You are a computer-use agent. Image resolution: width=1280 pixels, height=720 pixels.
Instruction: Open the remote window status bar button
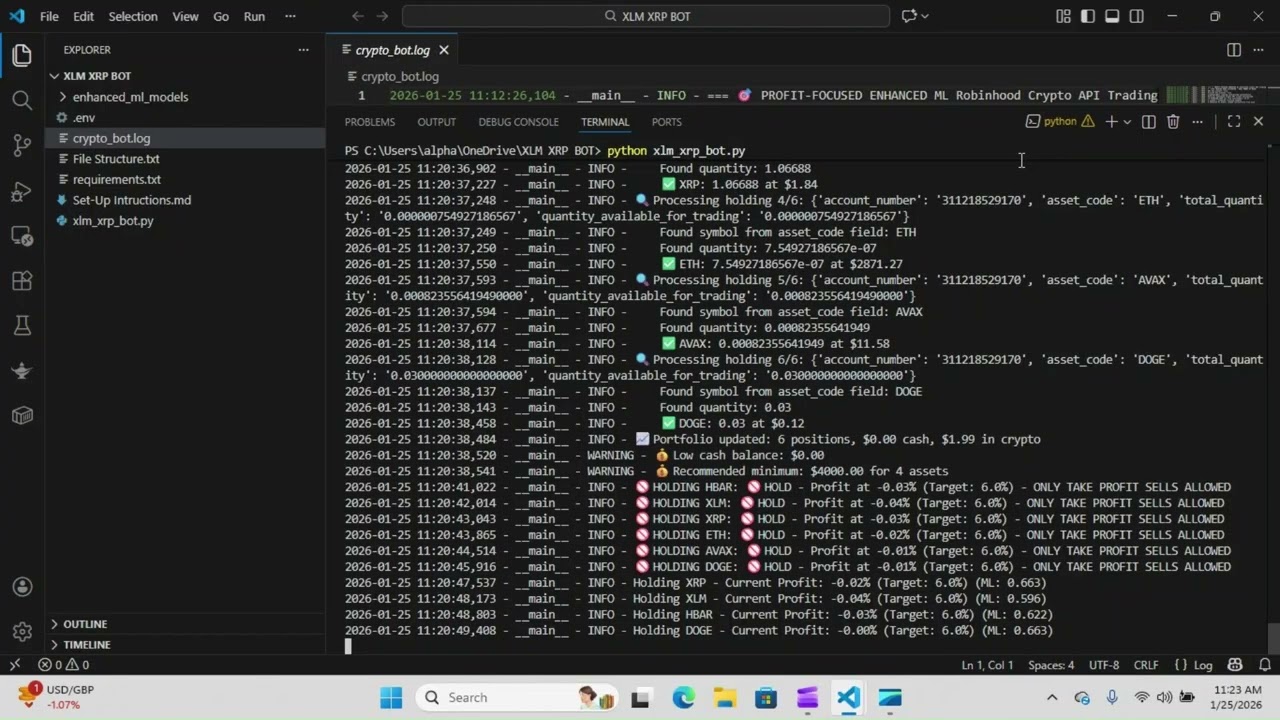[x=15, y=665]
